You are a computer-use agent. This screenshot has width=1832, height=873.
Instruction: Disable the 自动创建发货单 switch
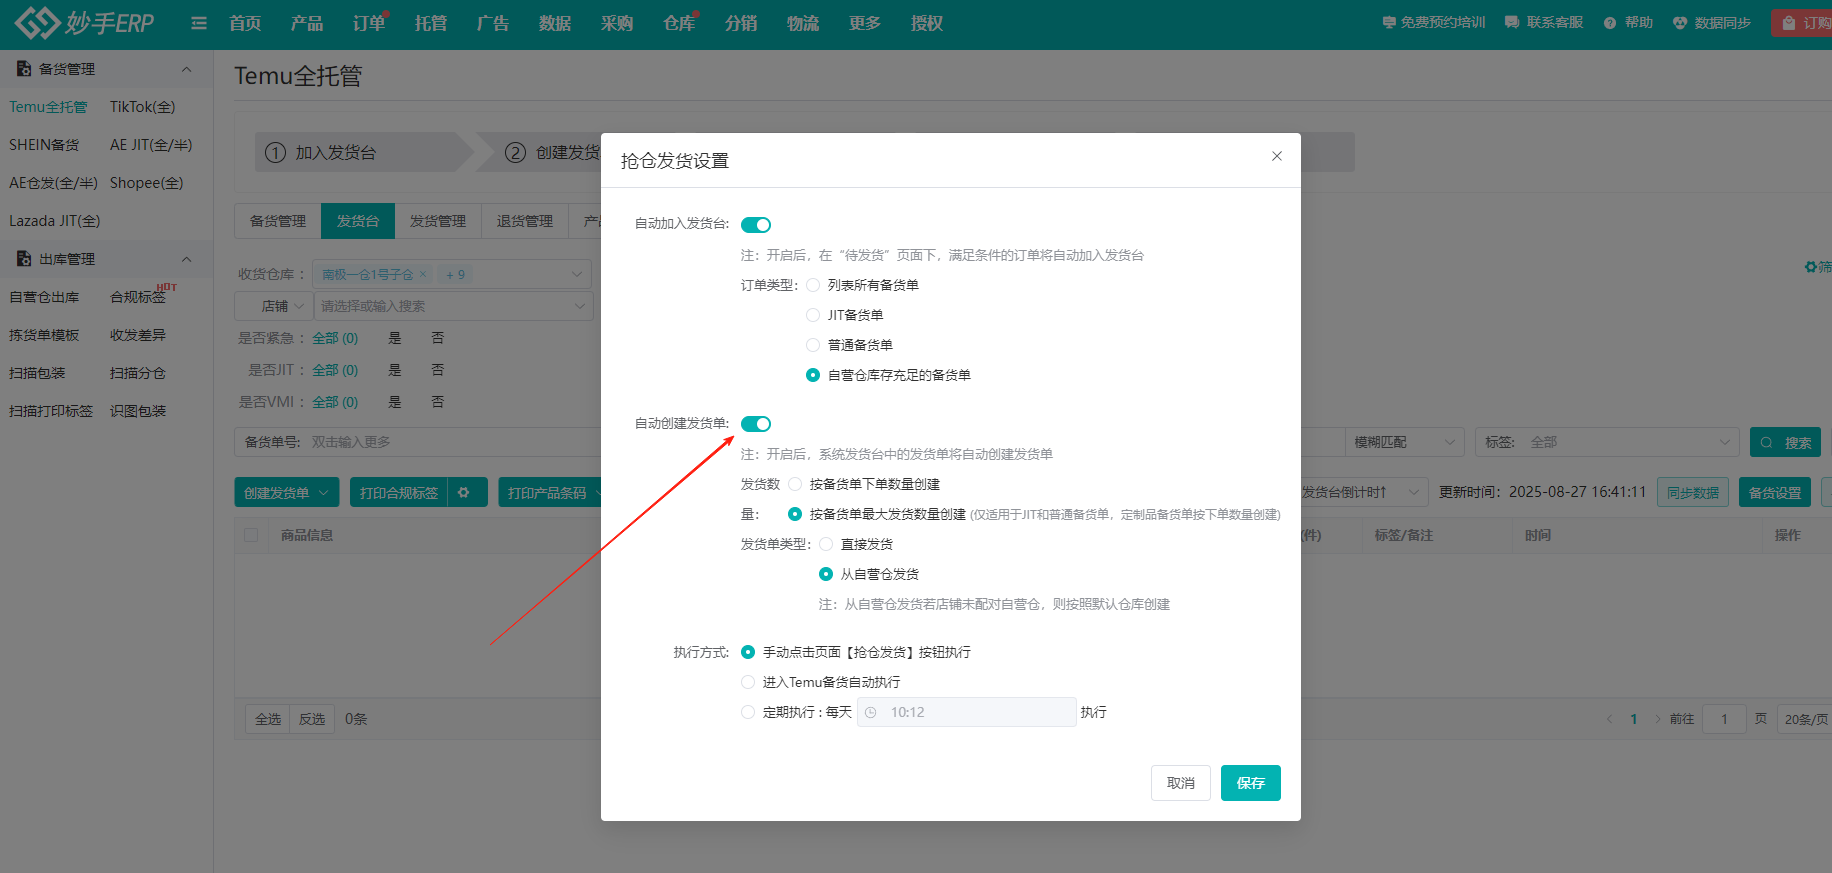click(x=756, y=424)
